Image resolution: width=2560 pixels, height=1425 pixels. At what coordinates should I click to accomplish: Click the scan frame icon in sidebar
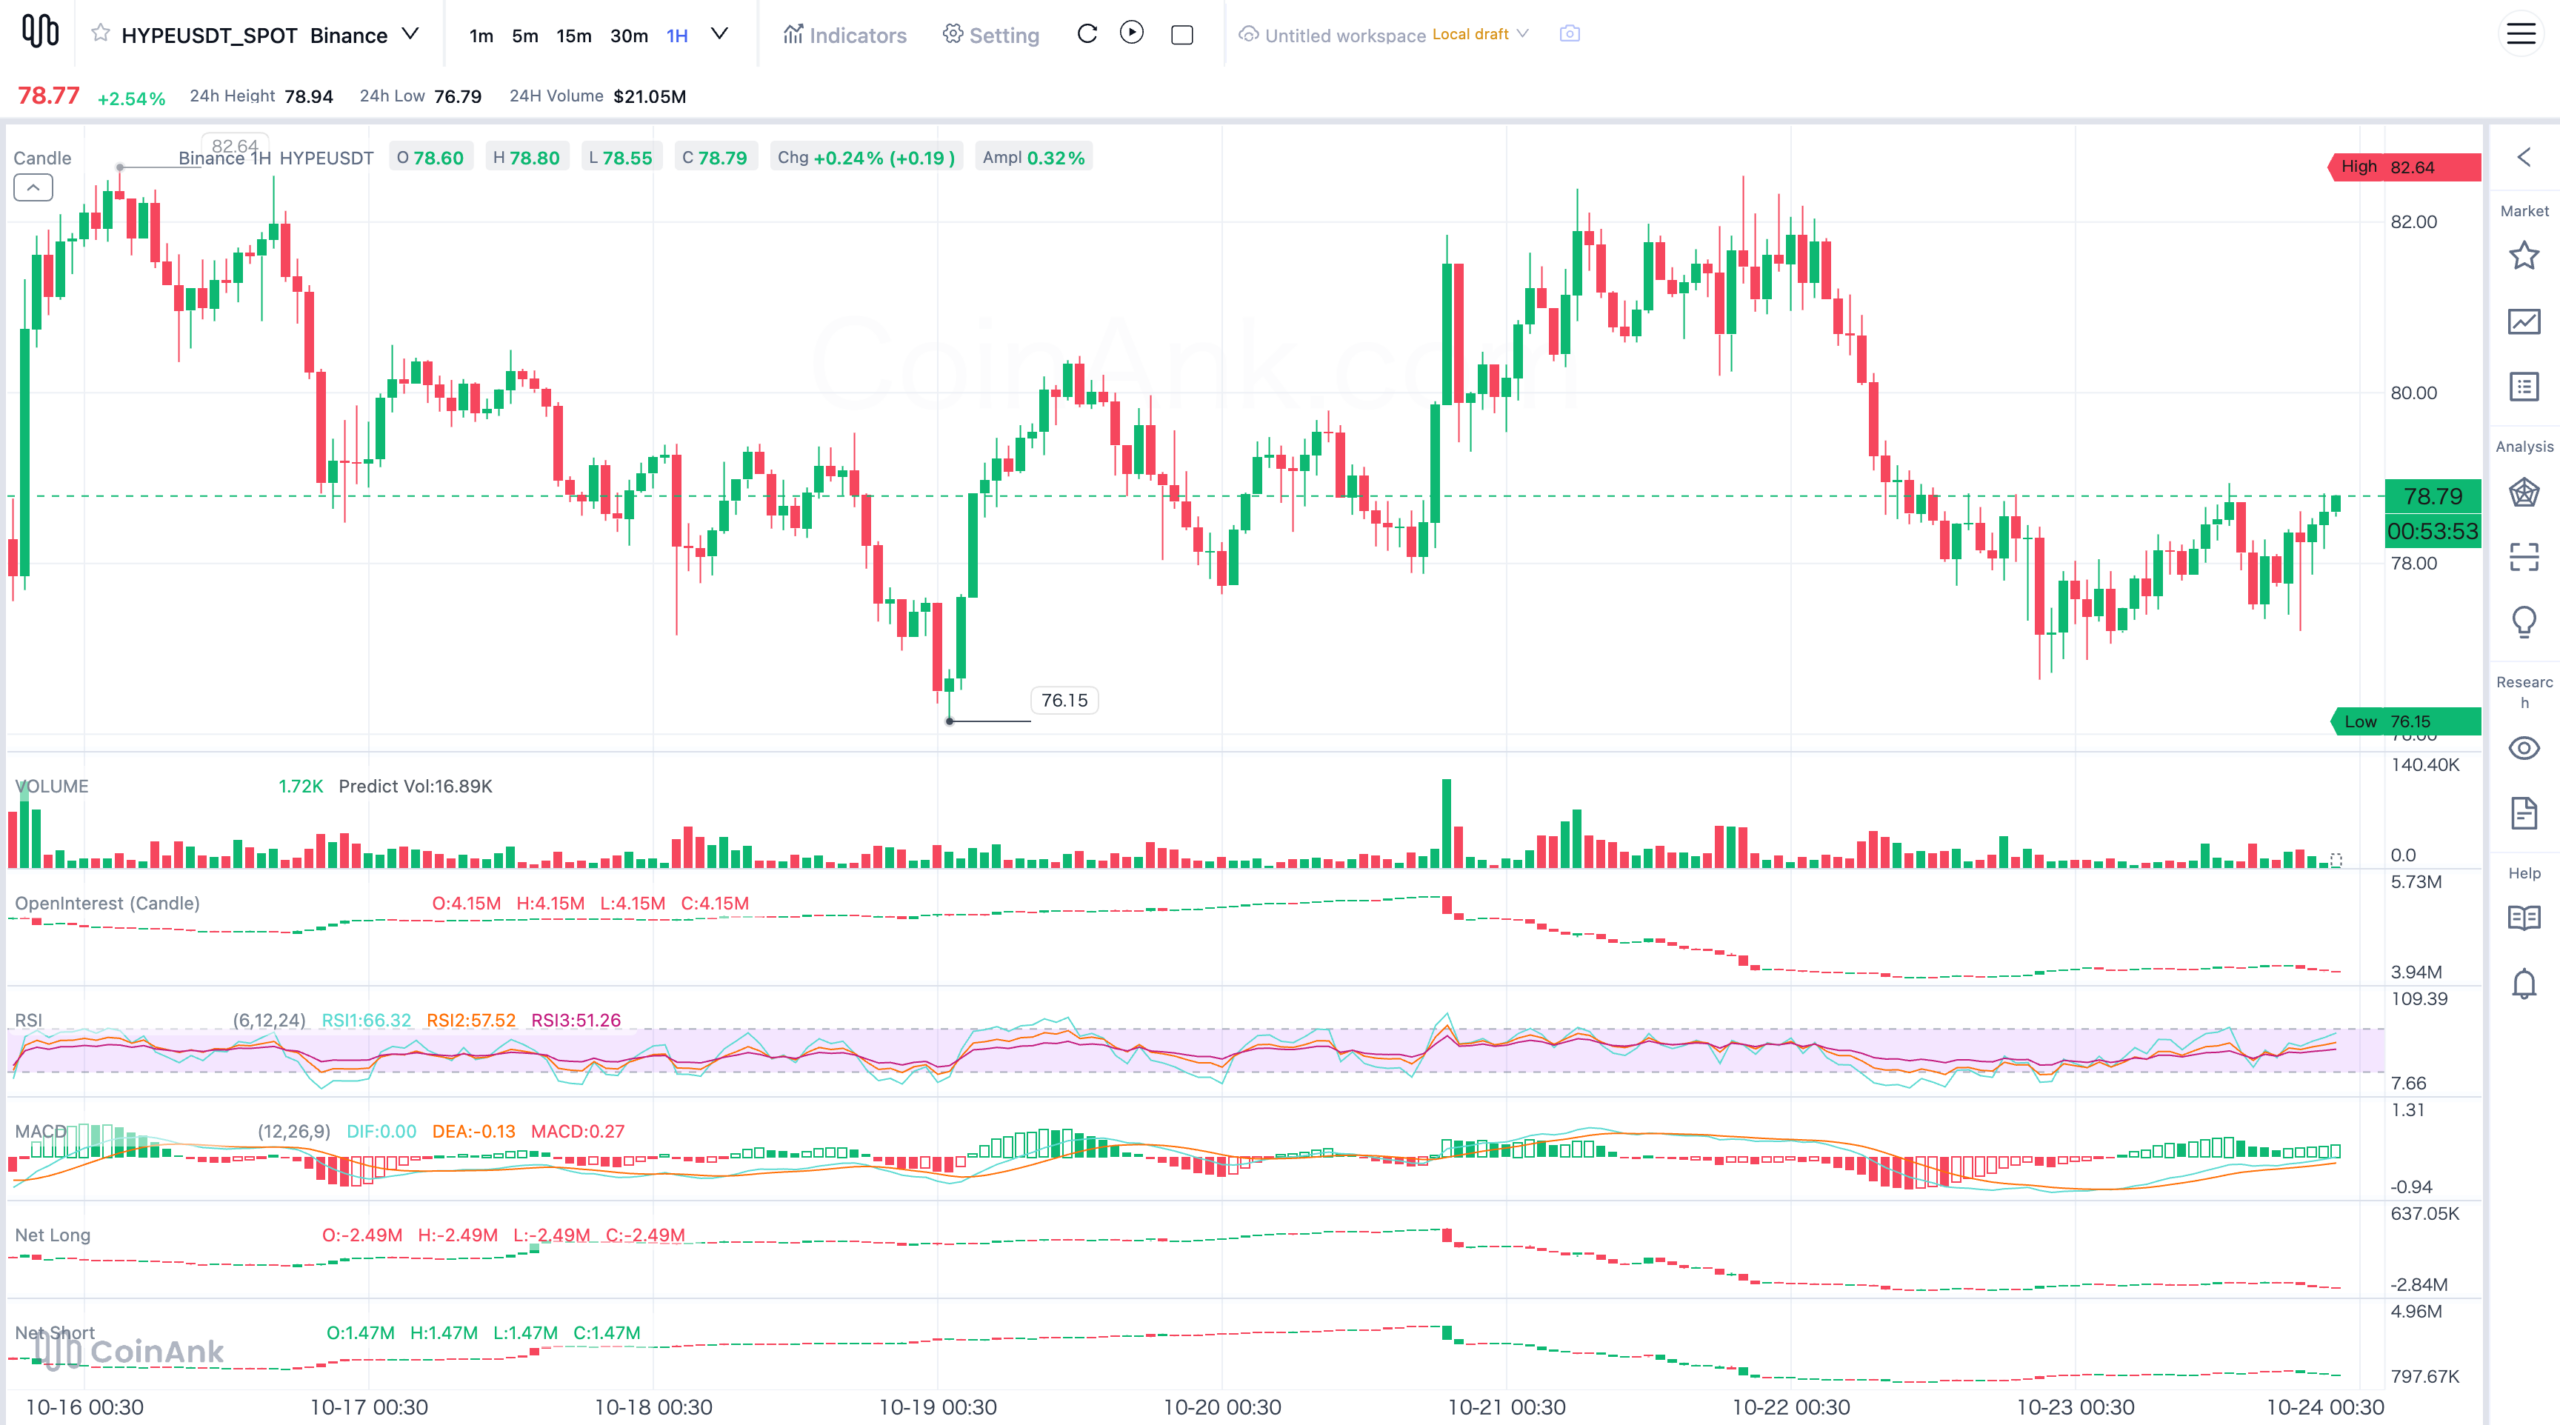pos(2524,556)
